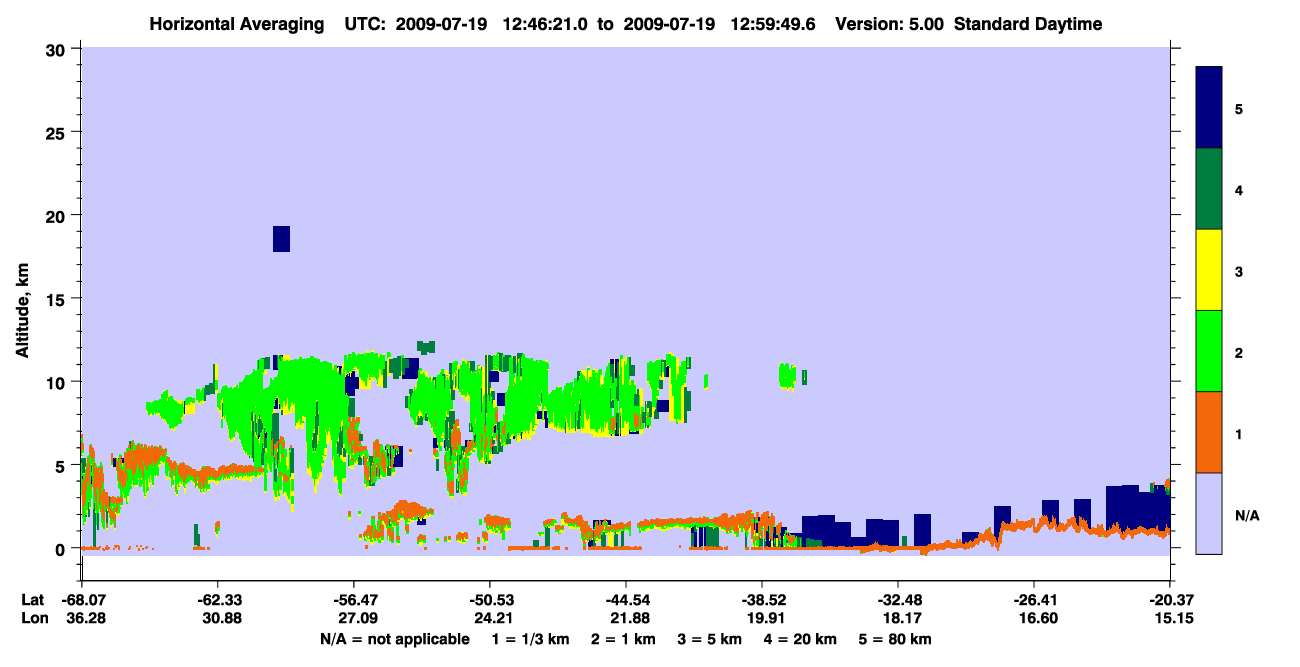This screenshot has width=1300, height=667.
Task: Click the '4 = 20 km' legend note
Action: pos(802,639)
